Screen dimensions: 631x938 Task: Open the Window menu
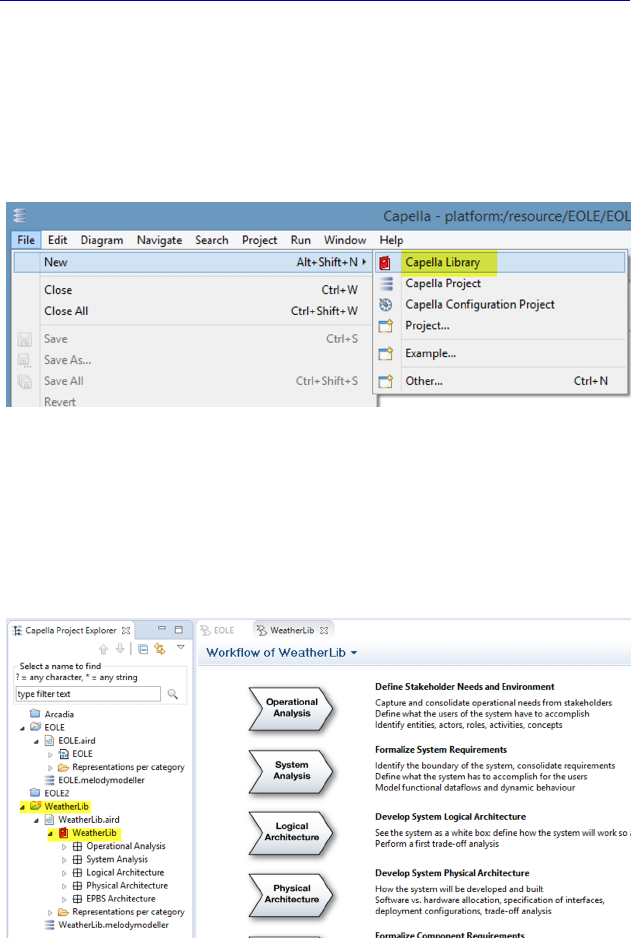click(x=345, y=240)
